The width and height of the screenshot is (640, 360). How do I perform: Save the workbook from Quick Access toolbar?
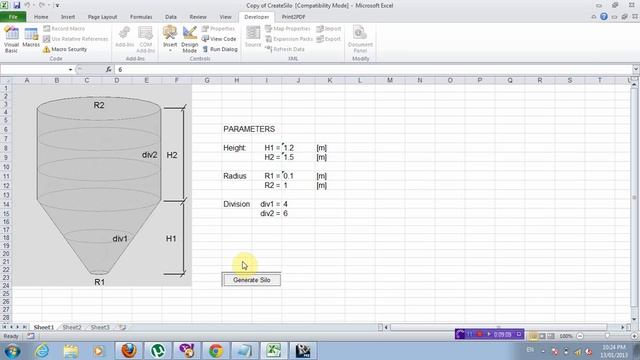(17, 5)
